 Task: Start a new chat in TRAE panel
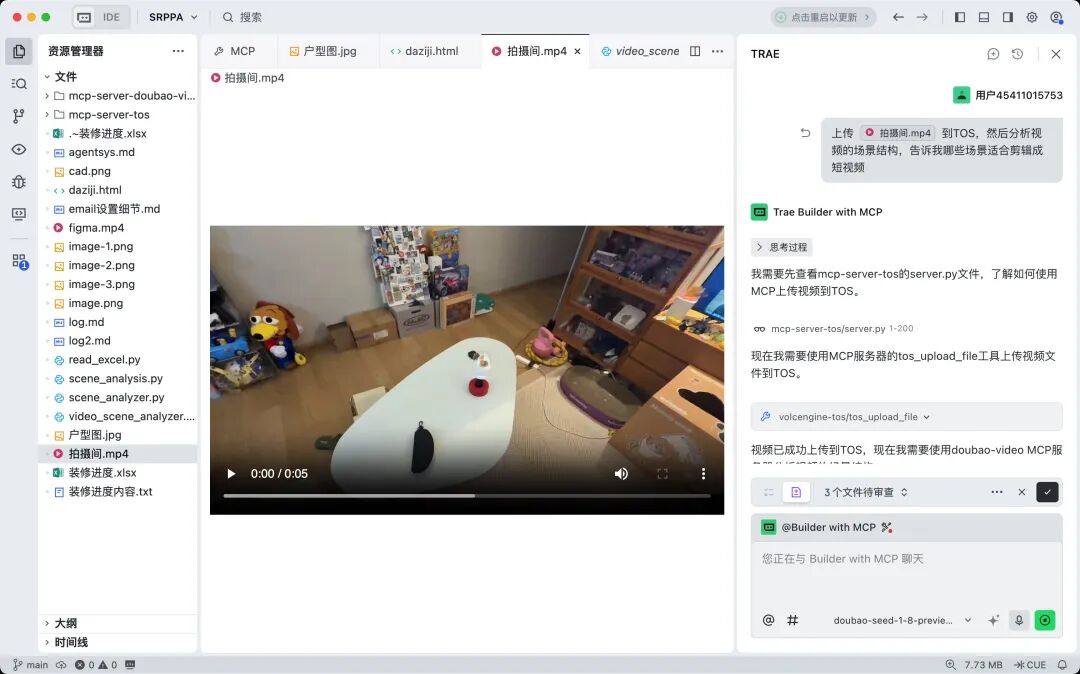click(993, 54)
